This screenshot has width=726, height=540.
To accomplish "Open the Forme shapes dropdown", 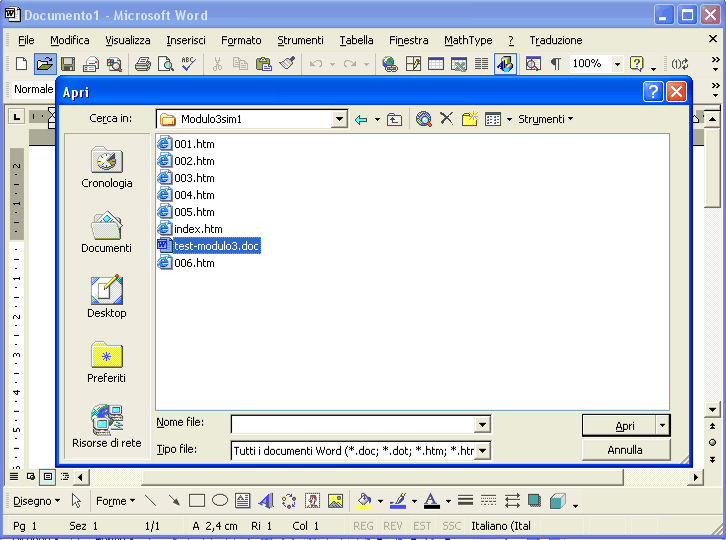I will (115, 501).
